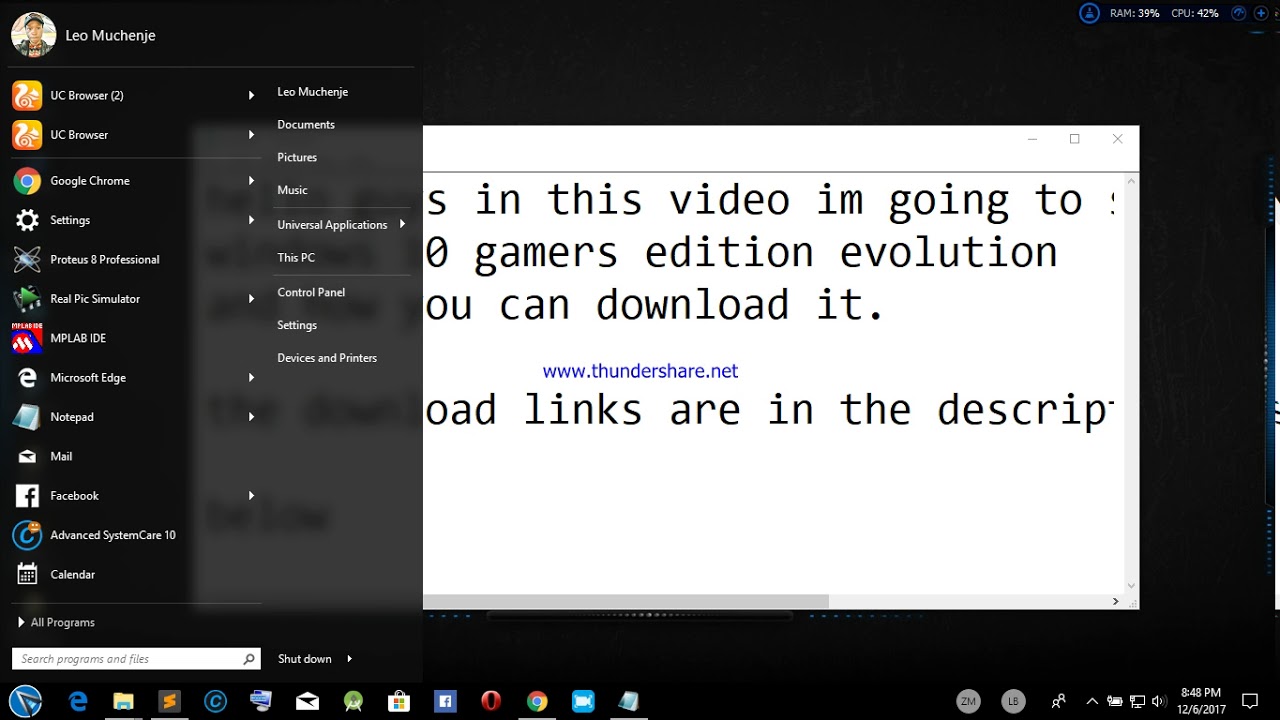Open Pictures from start menu

pyautogui.click(x=297, y=158)
